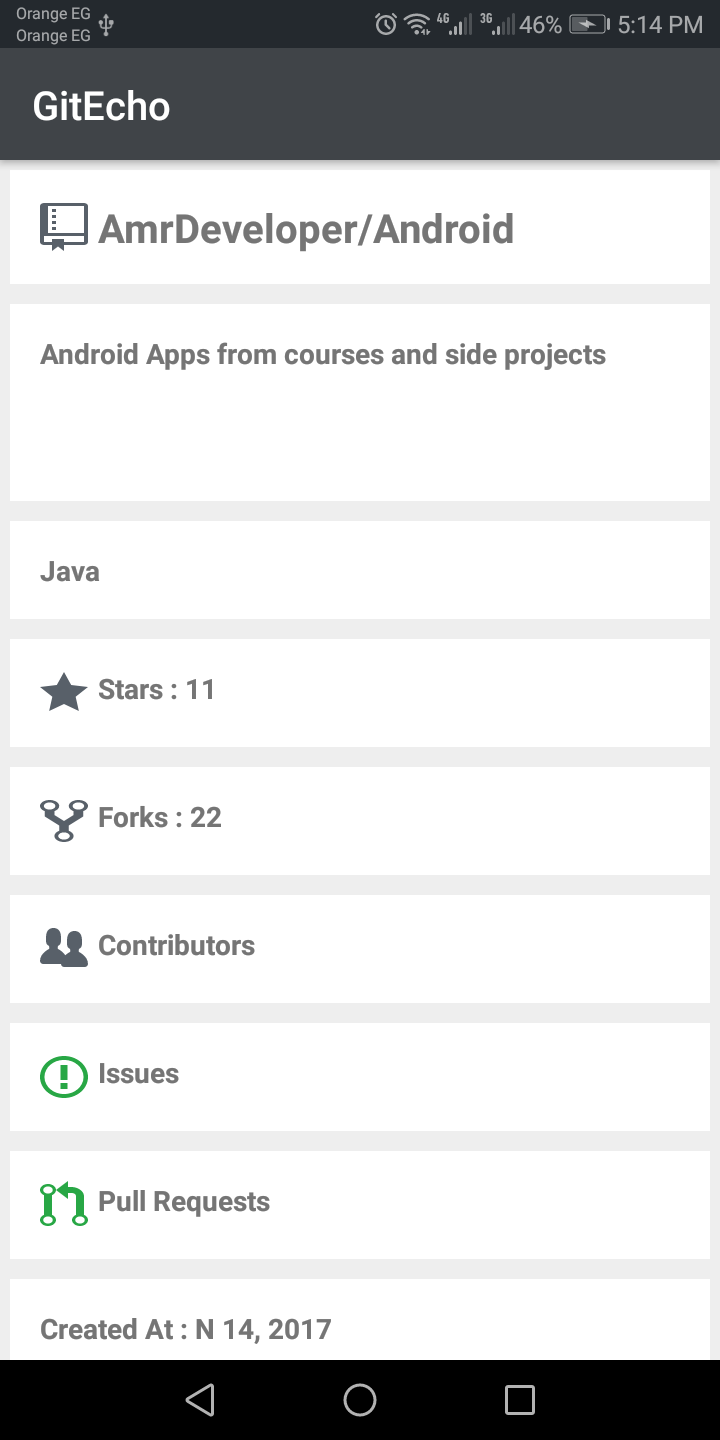Tap the Forks : 22 count
Viewport: 720px width, 1440px height.
160,818
